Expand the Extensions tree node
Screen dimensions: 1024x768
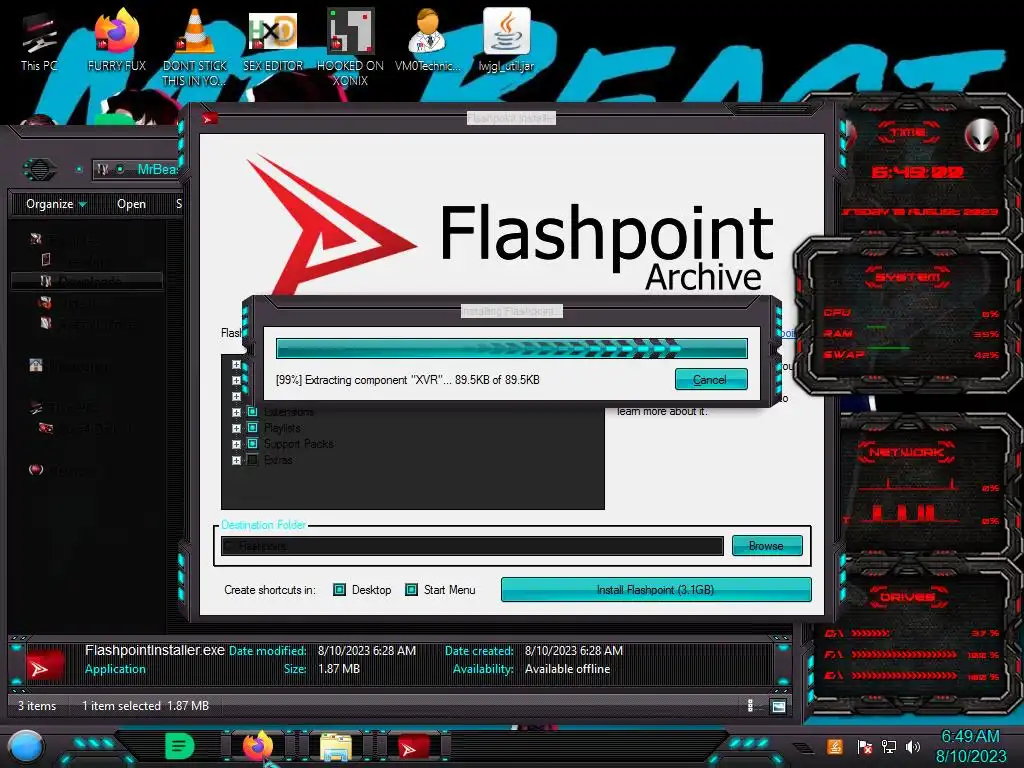tap(236, 412)
